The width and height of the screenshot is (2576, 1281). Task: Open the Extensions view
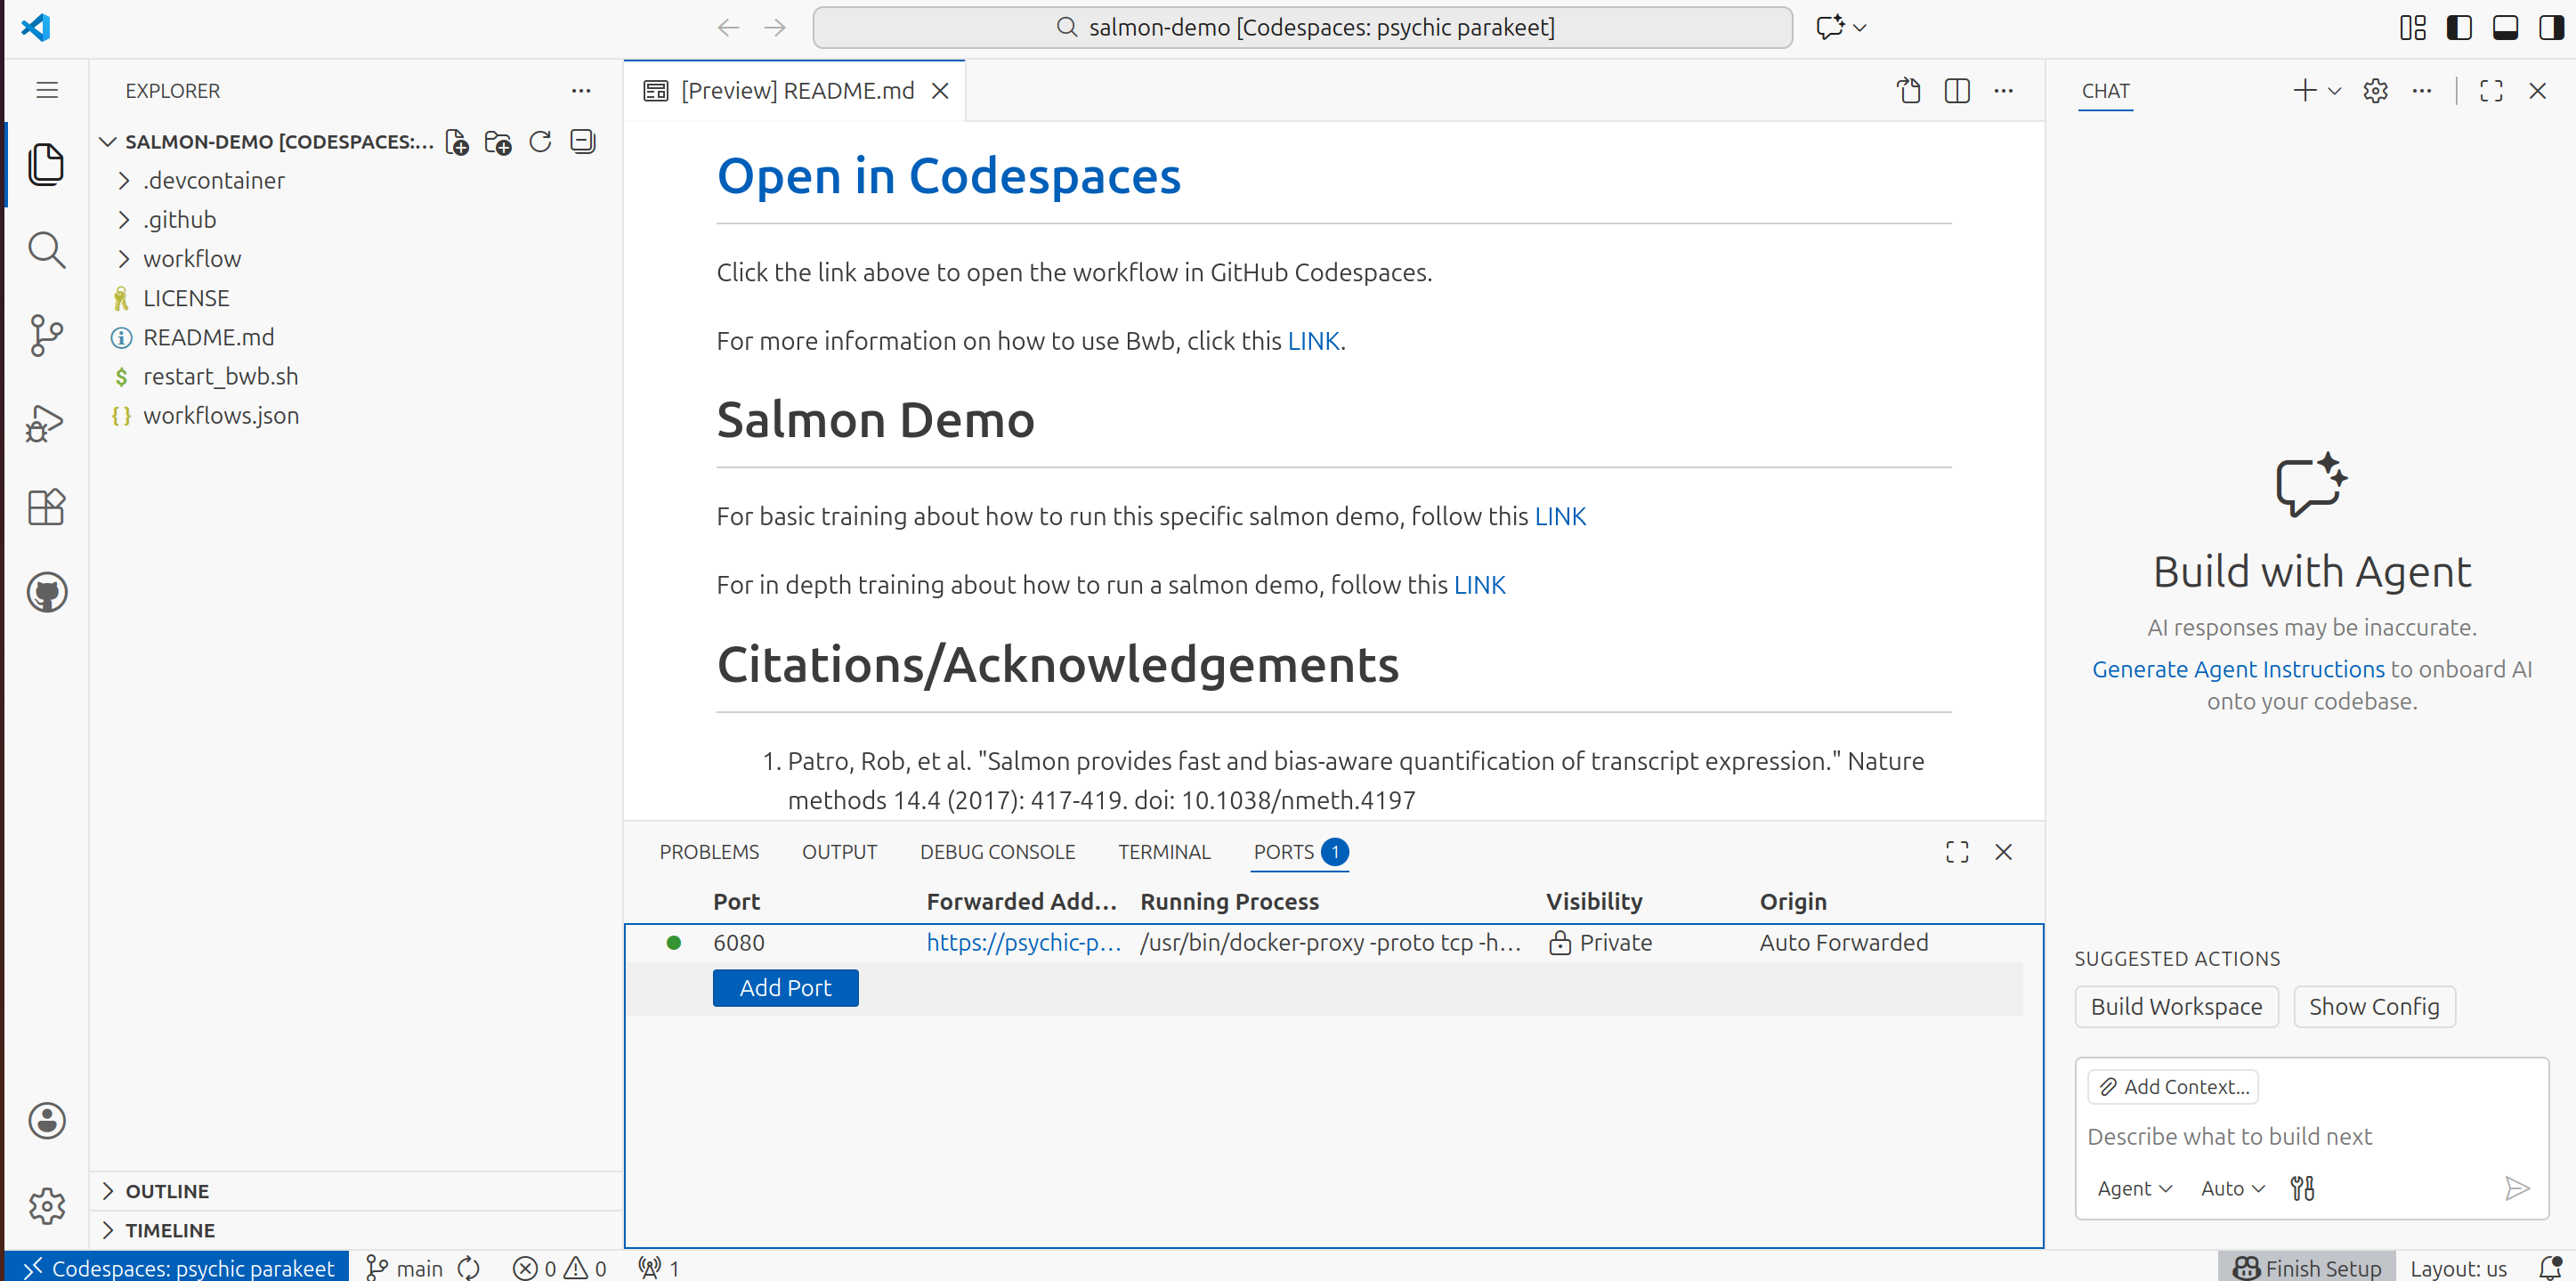pyautogui.click(x=46, y=507)
